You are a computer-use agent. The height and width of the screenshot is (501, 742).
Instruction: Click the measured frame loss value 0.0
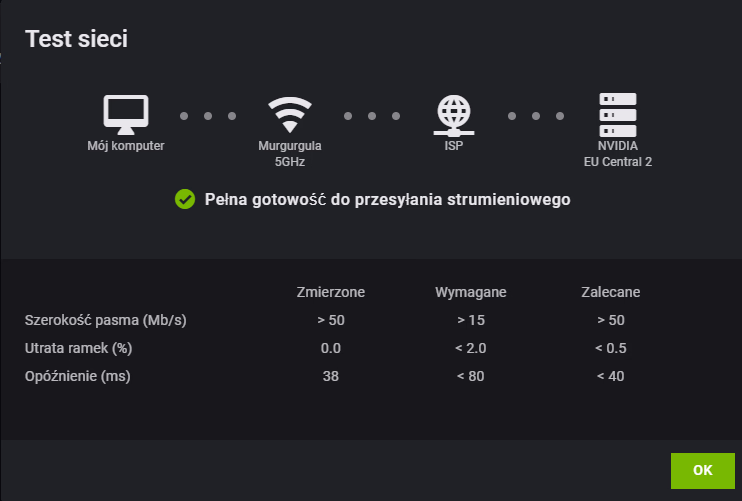331,348
